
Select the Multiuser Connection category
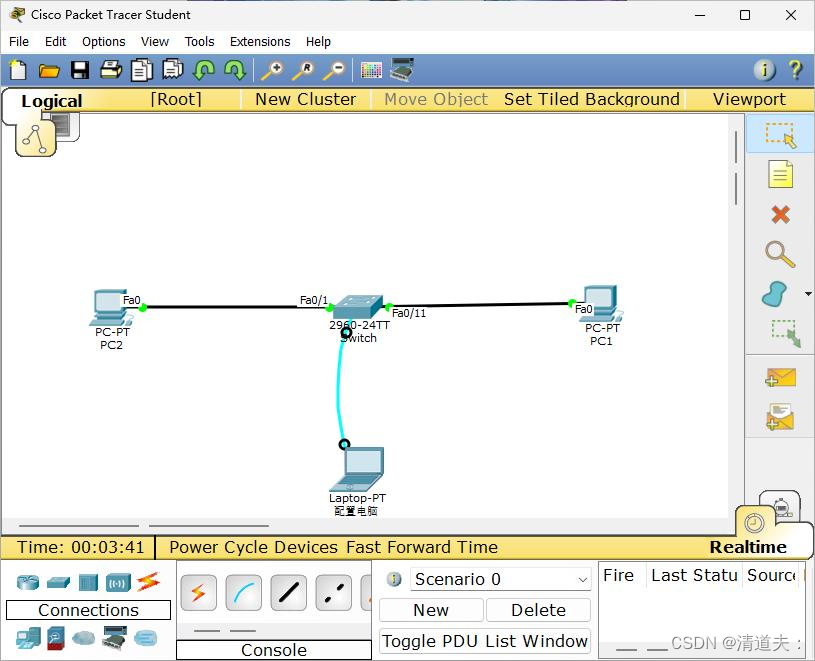point(146,638)
